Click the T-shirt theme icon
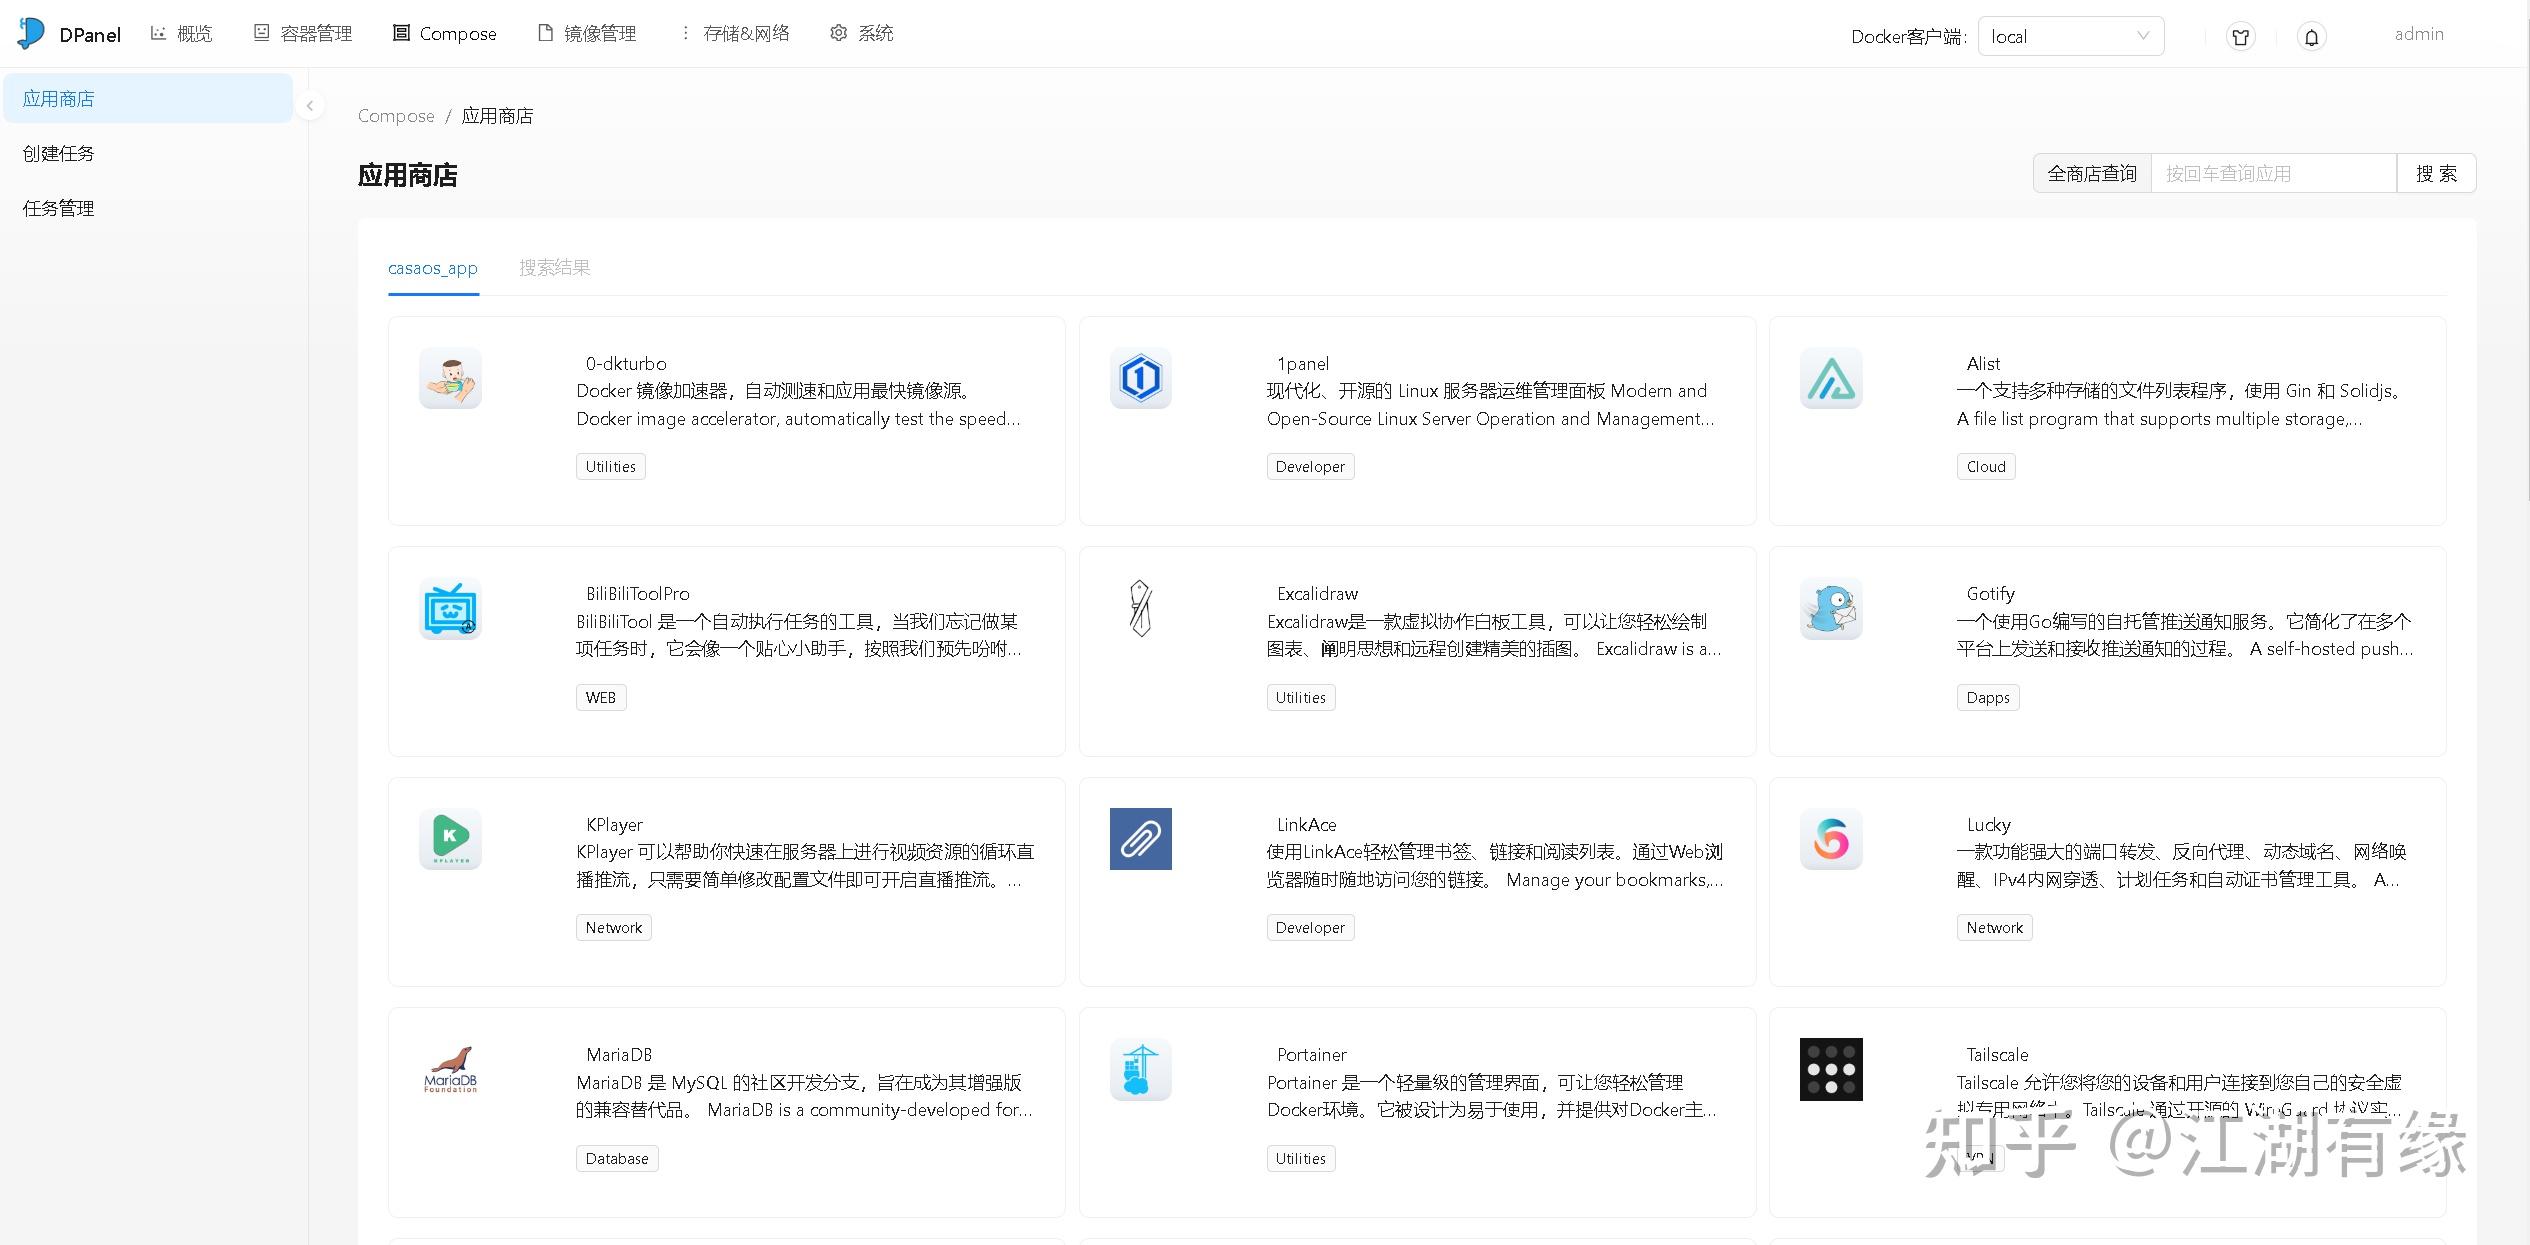The height and width of the screenshot is (1245, 2530). pyautogui.click(x=2240, y=36)
